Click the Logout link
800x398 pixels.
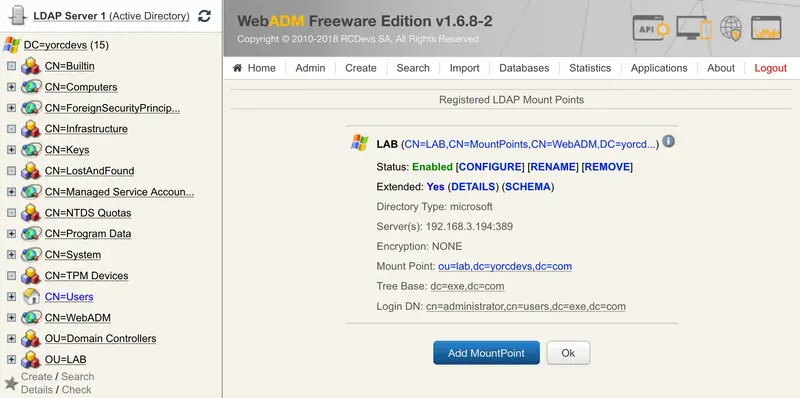tap(770, 68)
